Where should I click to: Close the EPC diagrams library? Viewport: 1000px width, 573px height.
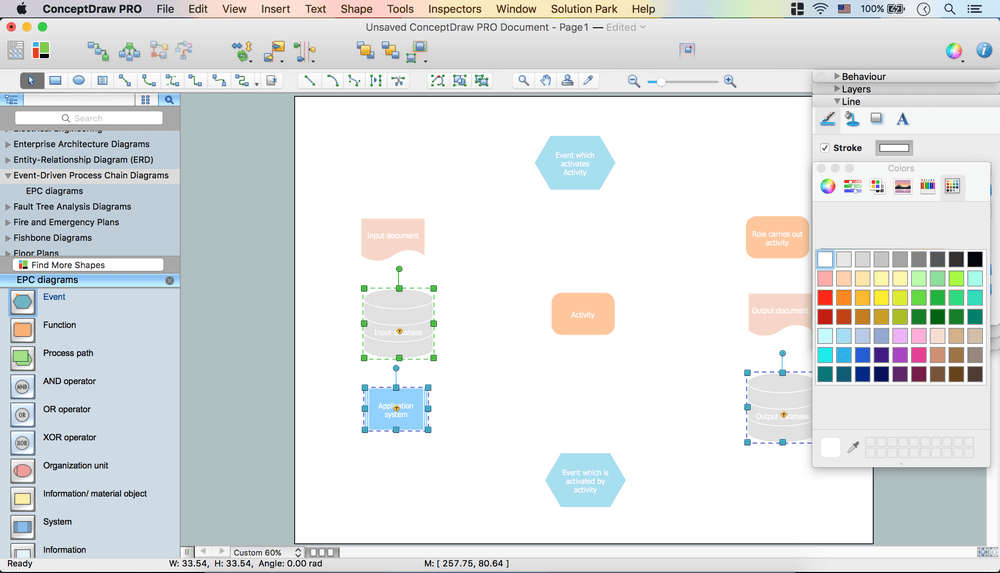point(169,281)
